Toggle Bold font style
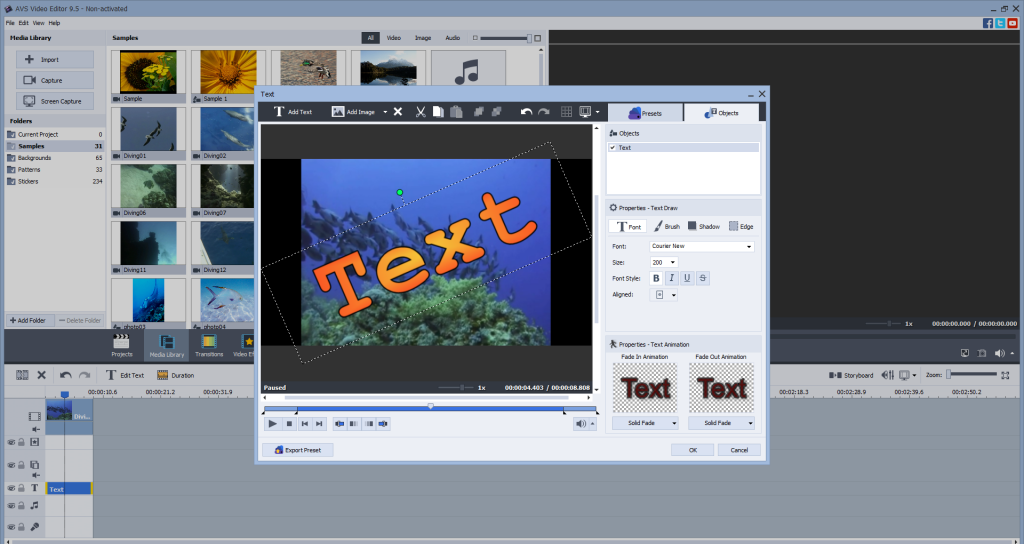 pos(657,278)
